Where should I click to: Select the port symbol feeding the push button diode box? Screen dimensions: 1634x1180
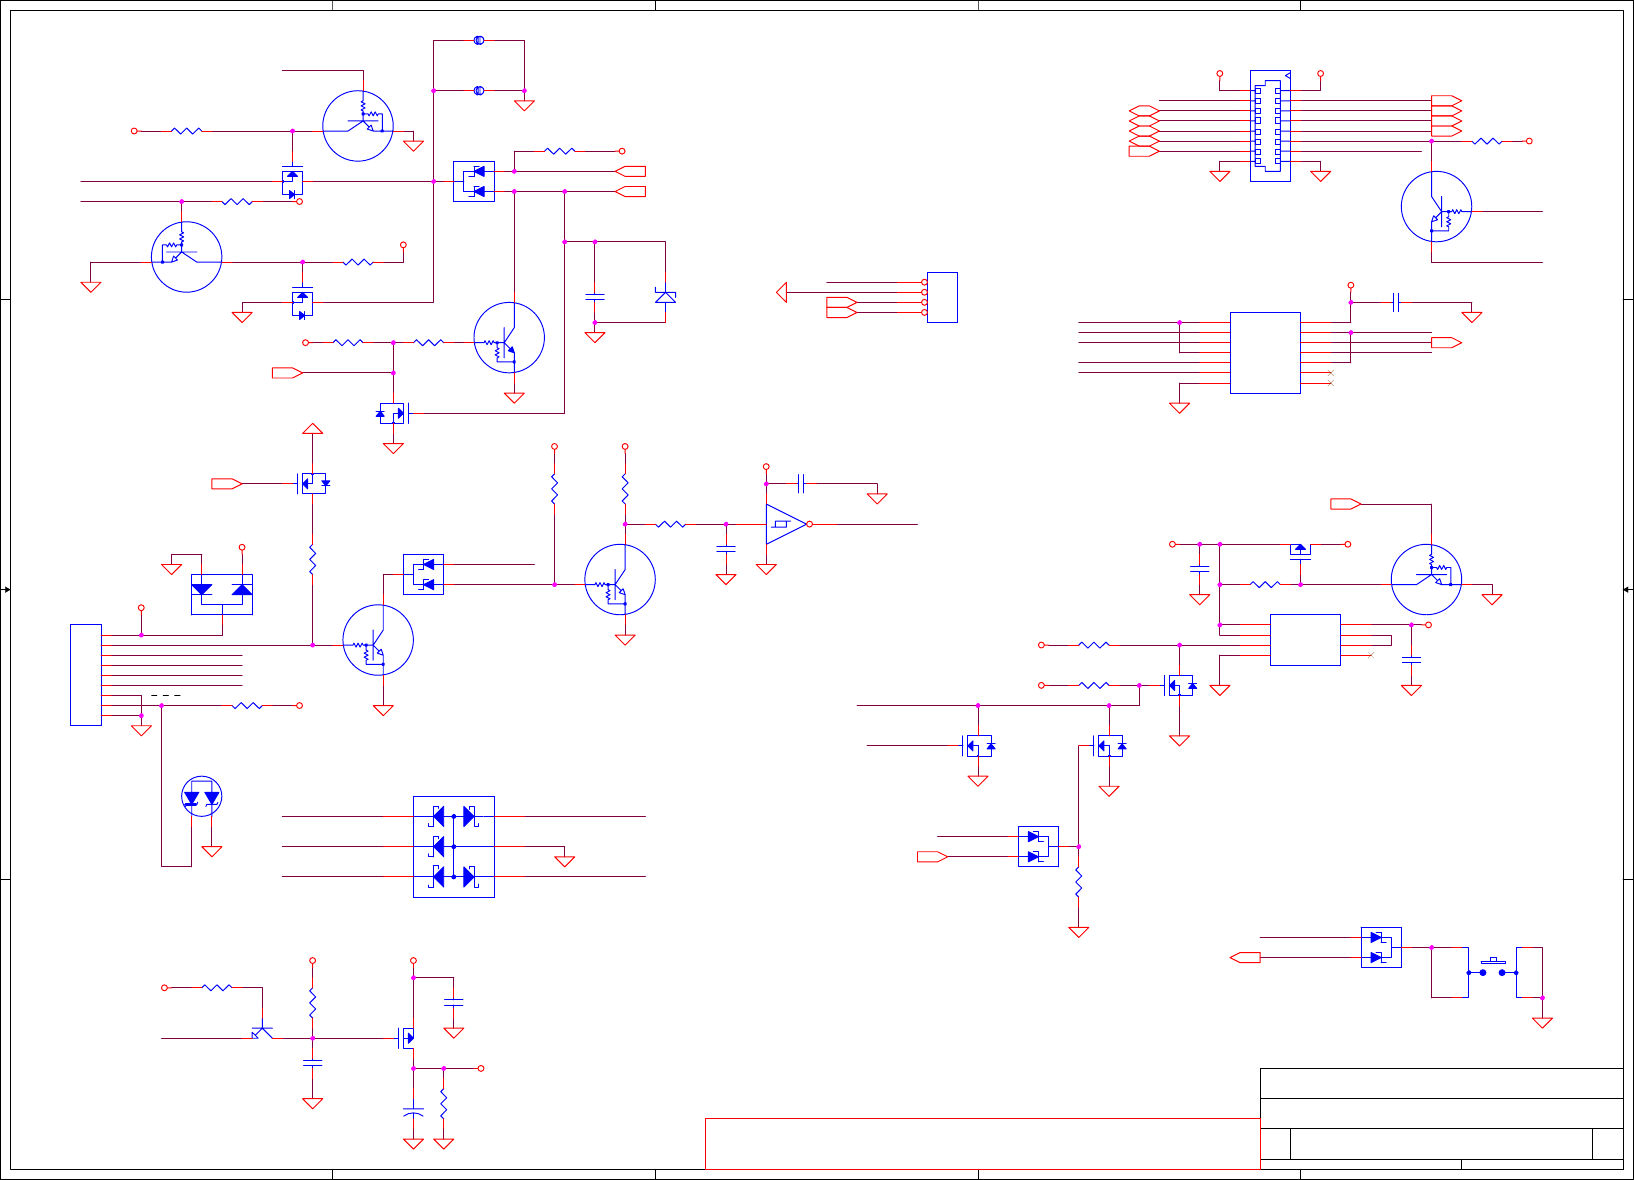[1245, 958]
